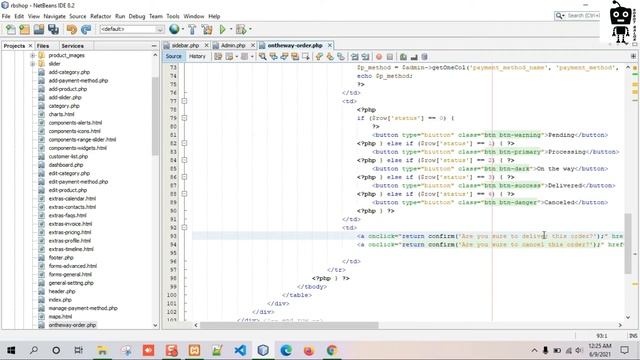Screen dimensions: 640x360
Task: Open the browser selection dropdown arrow beside the globe
Action: [x=182, y=29]
